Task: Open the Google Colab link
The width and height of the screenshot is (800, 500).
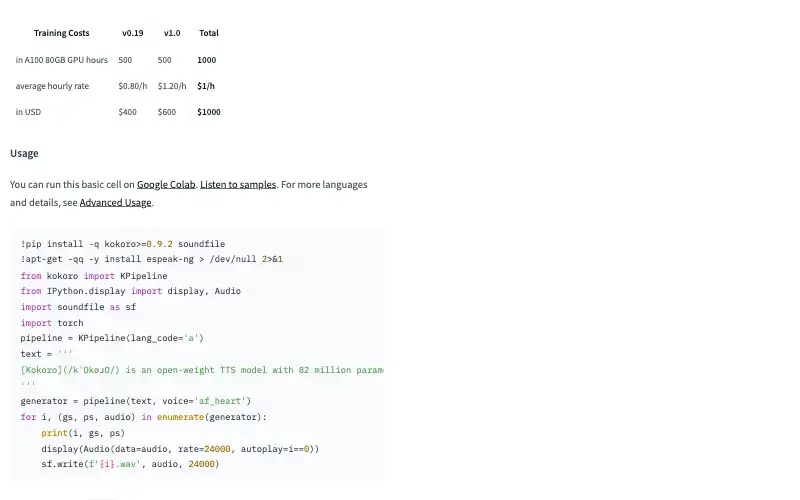Action: click(166, 185)
